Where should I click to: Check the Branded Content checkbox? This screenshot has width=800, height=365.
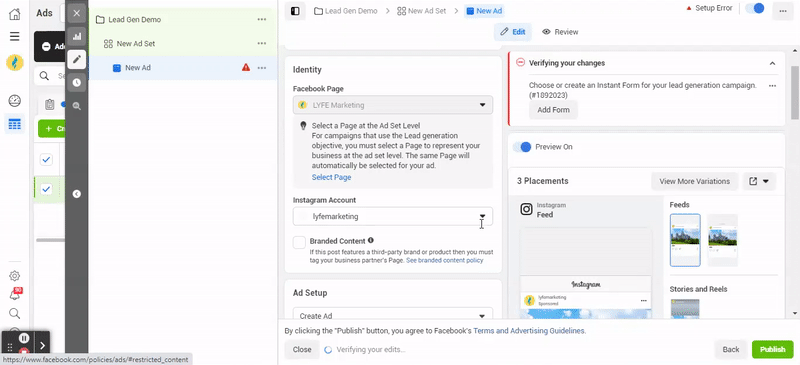click(299, 242)
